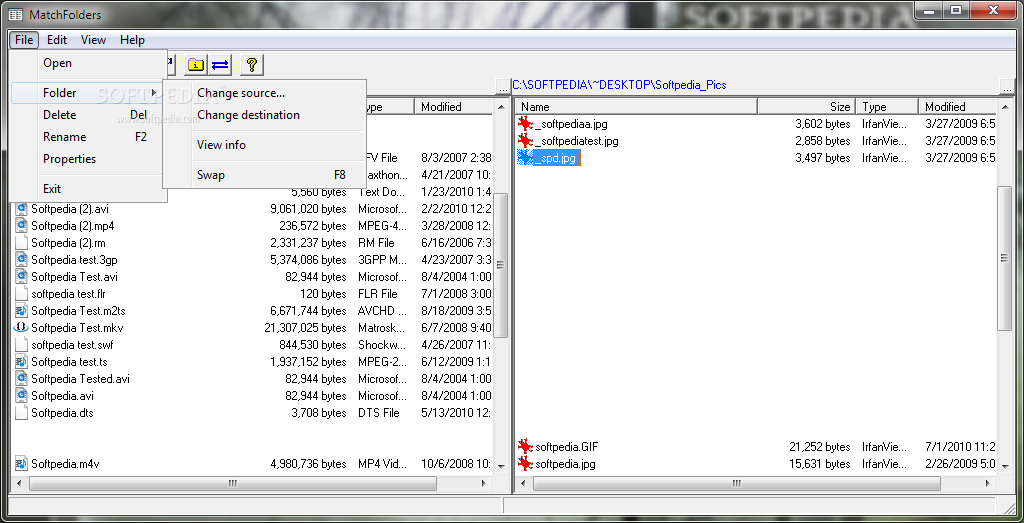Click the icon of Softpedia test.ts

21,362
